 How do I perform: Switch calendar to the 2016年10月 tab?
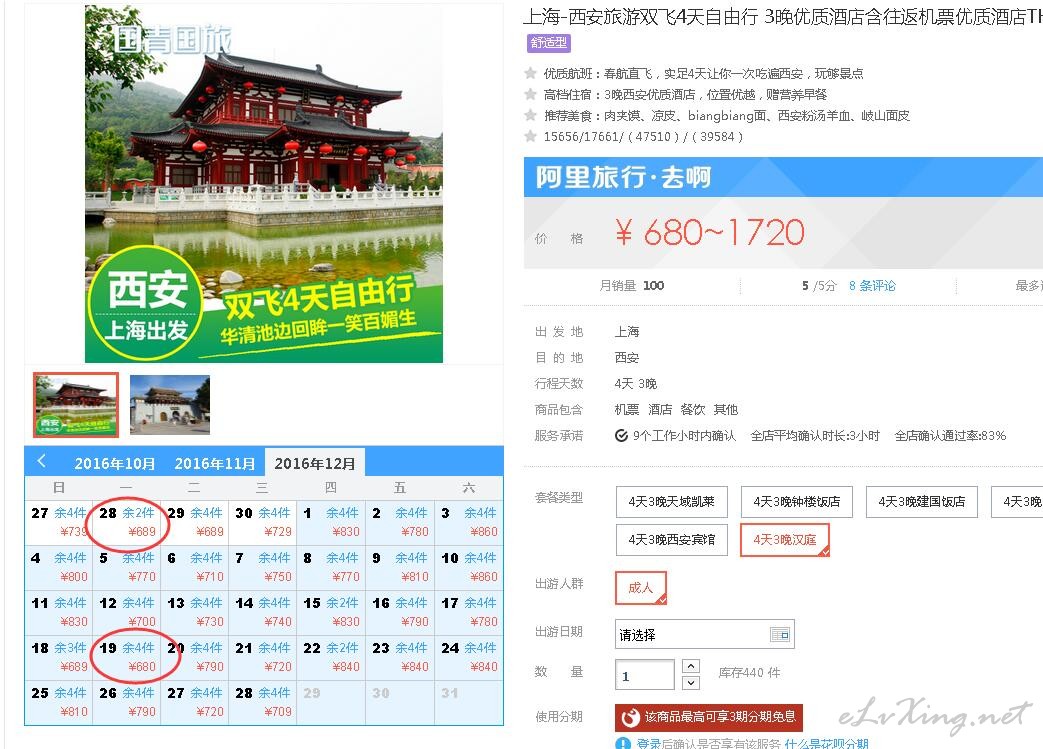point(114,463)
